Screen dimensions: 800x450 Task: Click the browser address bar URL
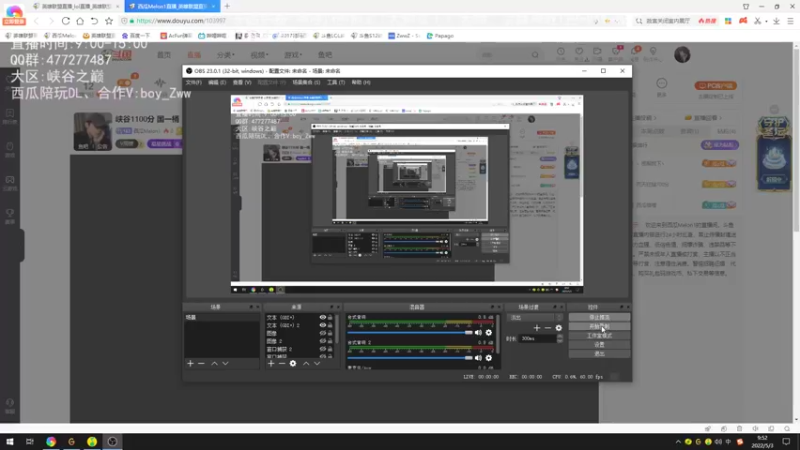tap(181, 21)
